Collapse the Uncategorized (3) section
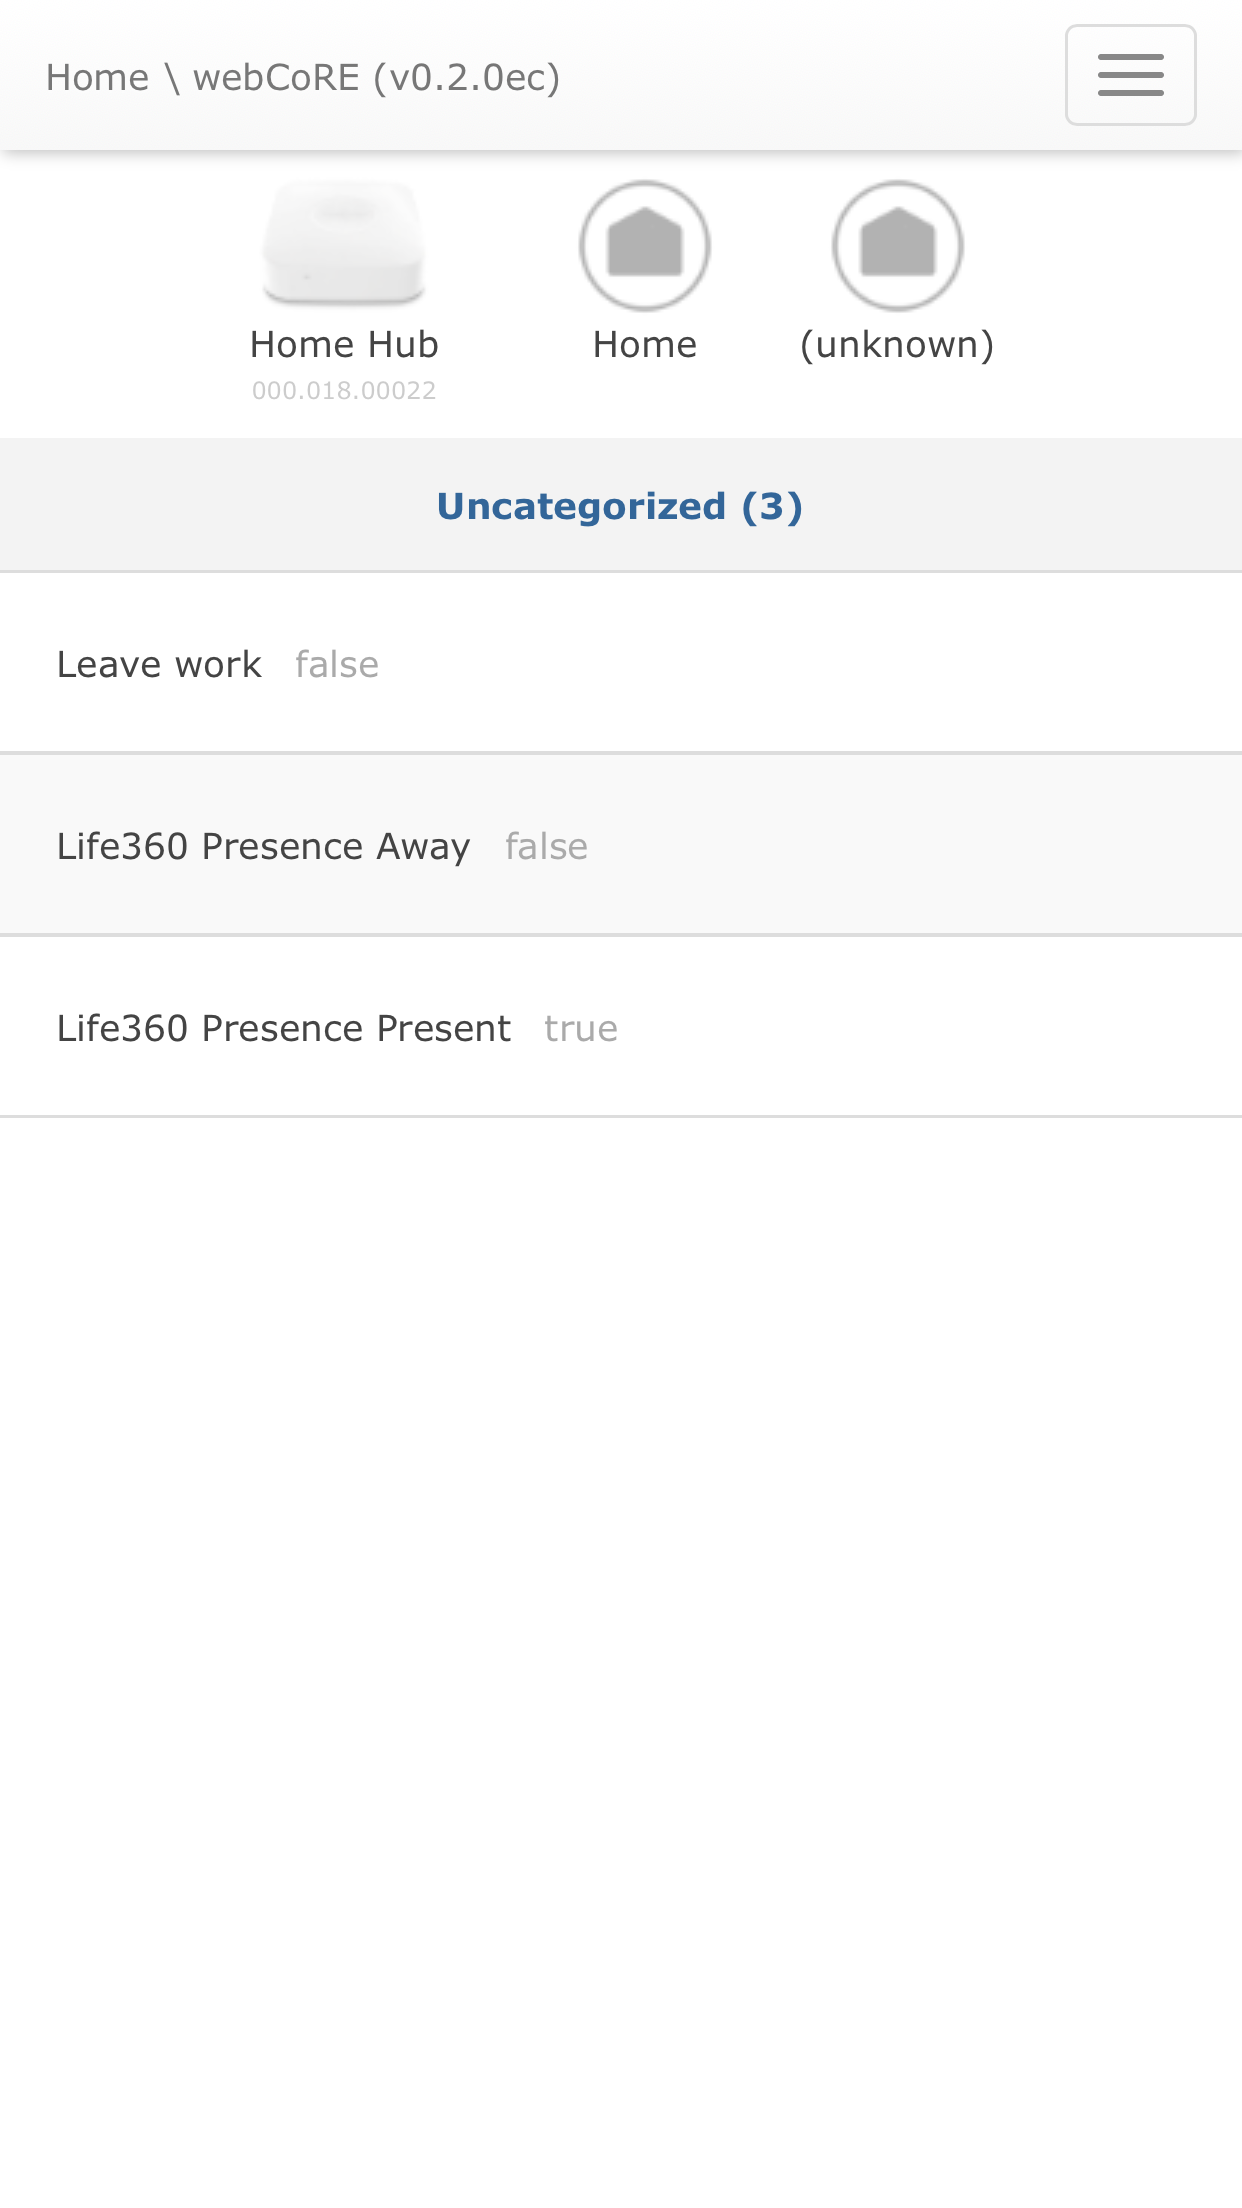This screenshot has width=1242, height=2208. pos(620,506)
